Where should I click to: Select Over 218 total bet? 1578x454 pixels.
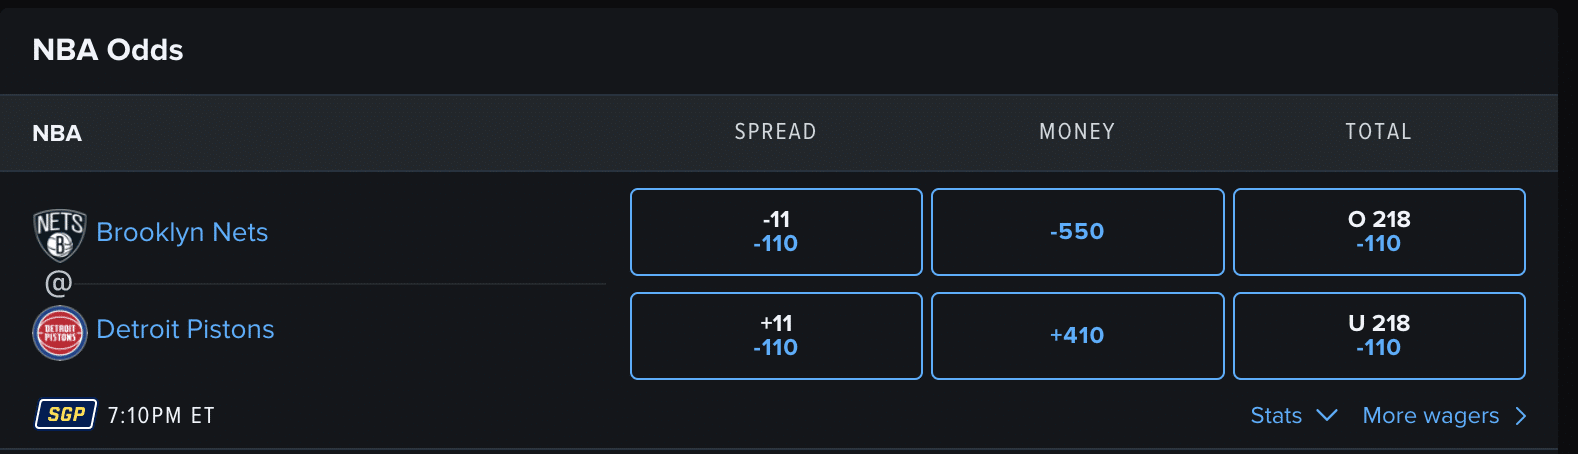click(1379, 232)
